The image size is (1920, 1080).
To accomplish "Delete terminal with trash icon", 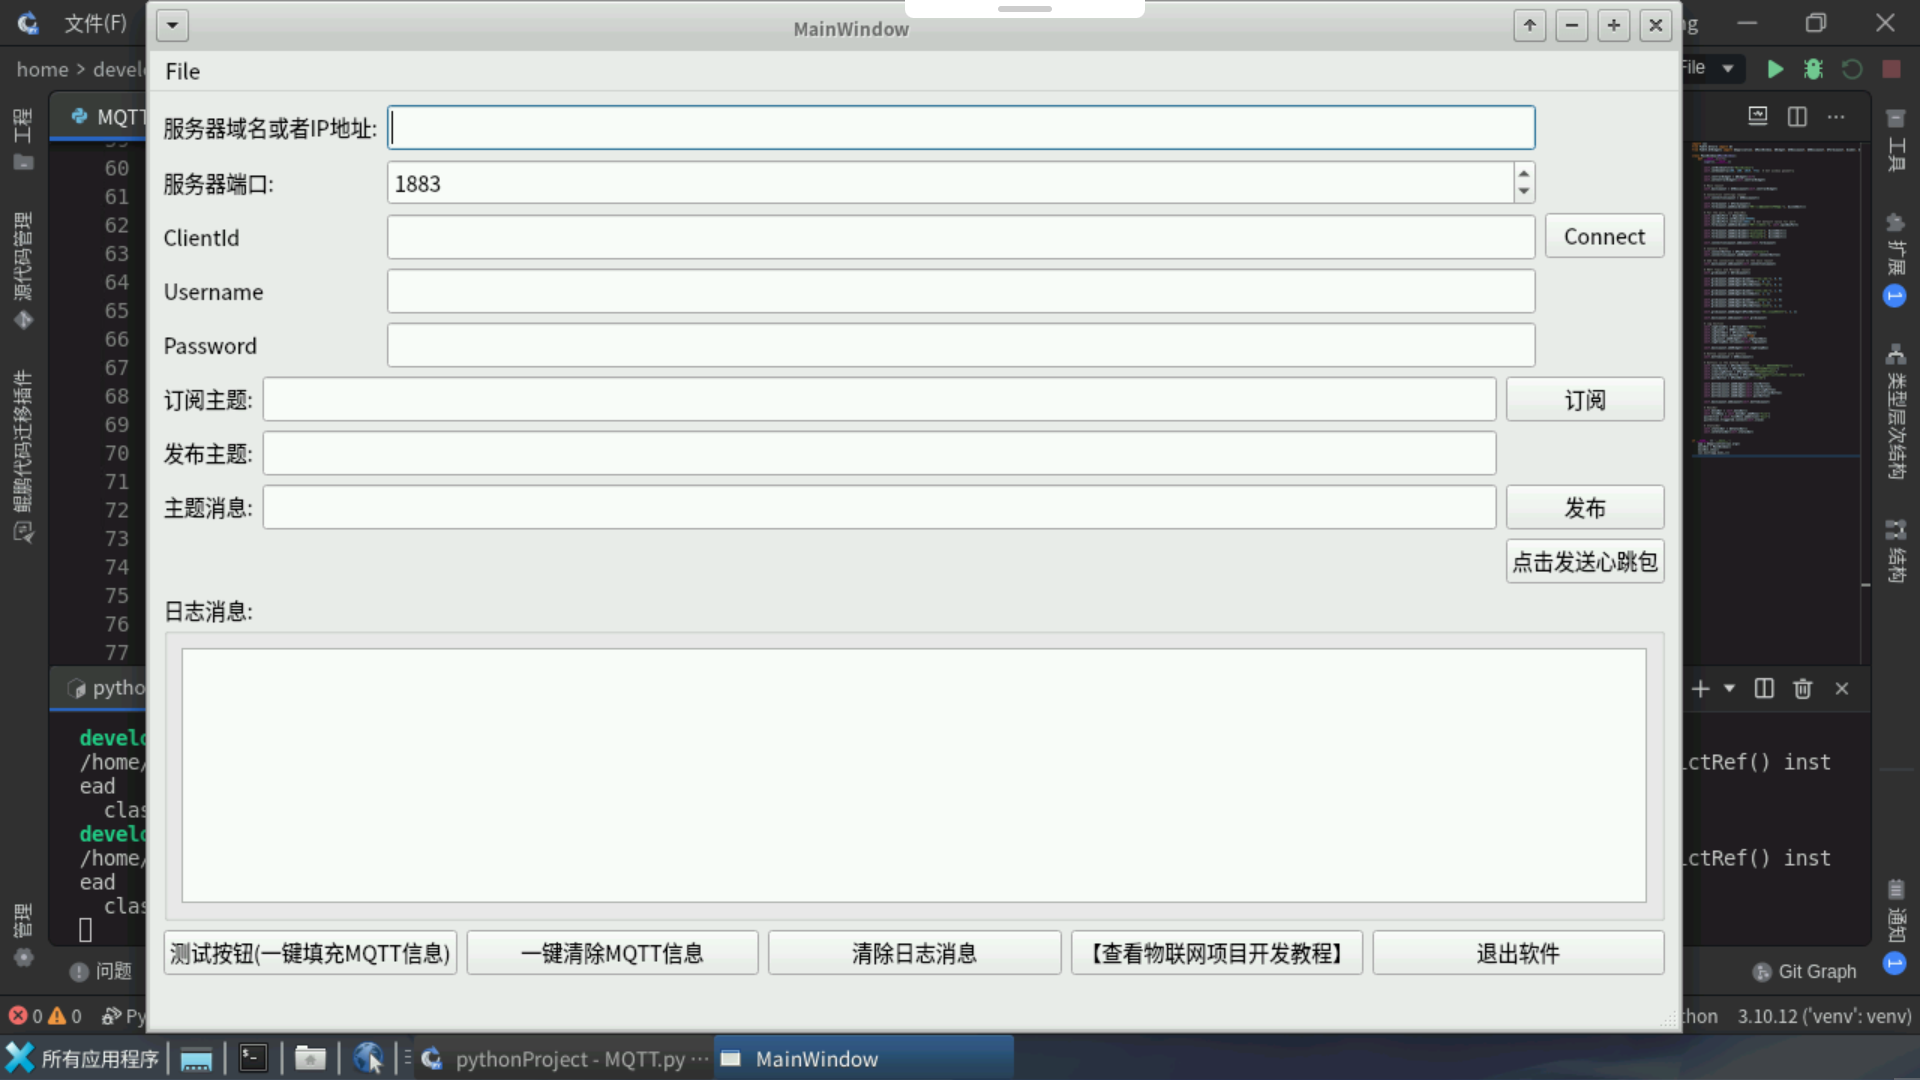I will point(1802,689).
